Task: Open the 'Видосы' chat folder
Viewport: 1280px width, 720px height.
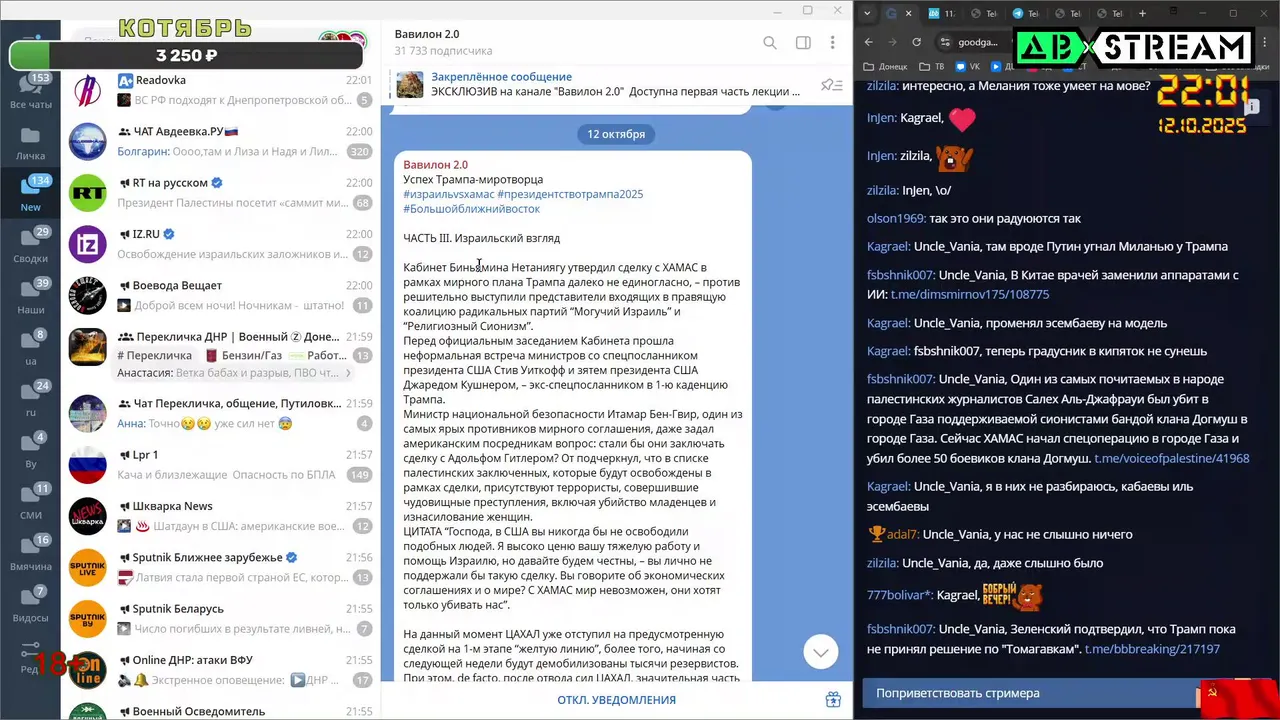Action: 30,606
